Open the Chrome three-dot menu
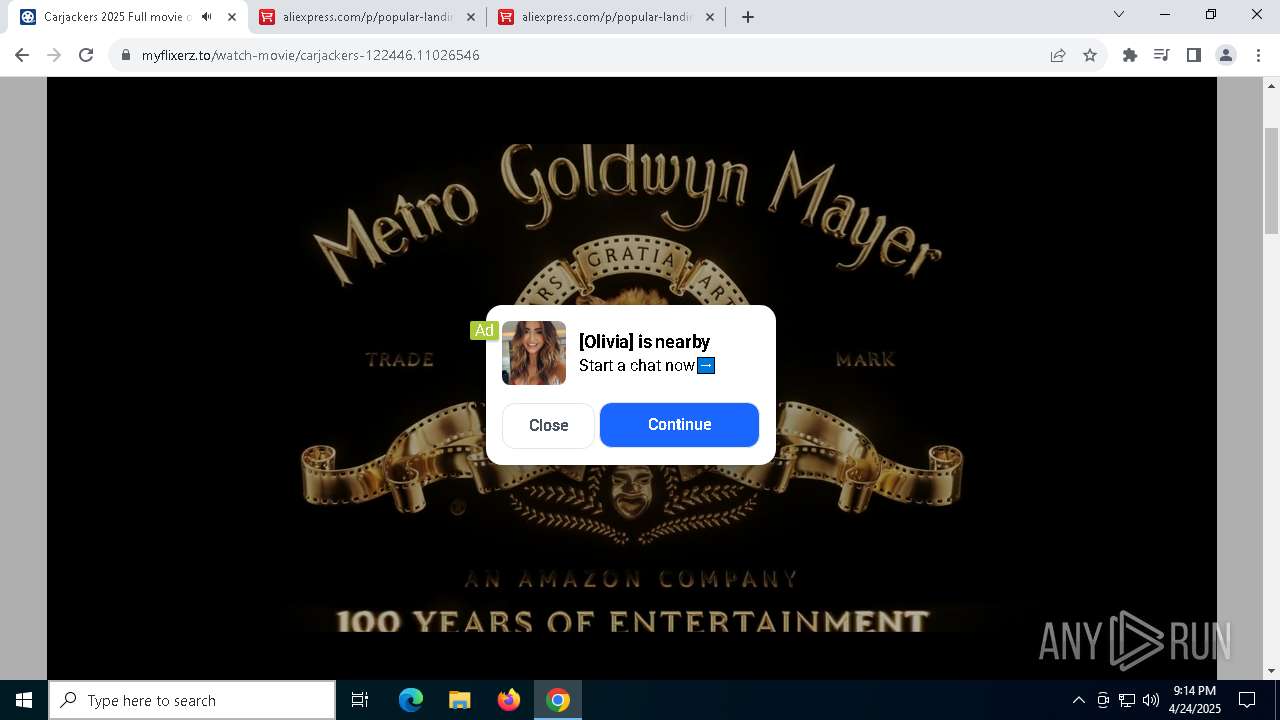Viewport: 1280px width, 720px height. pos(1257,55)
